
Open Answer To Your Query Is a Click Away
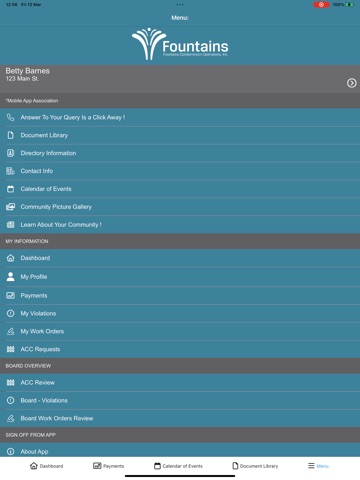point(180,117)
